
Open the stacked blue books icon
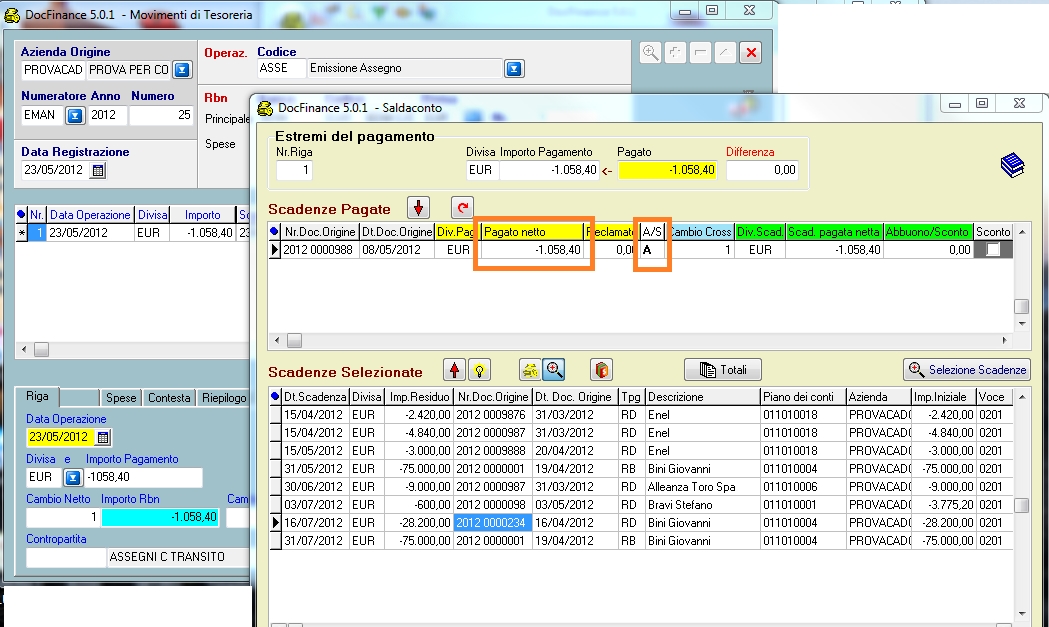pos(1012,165)
